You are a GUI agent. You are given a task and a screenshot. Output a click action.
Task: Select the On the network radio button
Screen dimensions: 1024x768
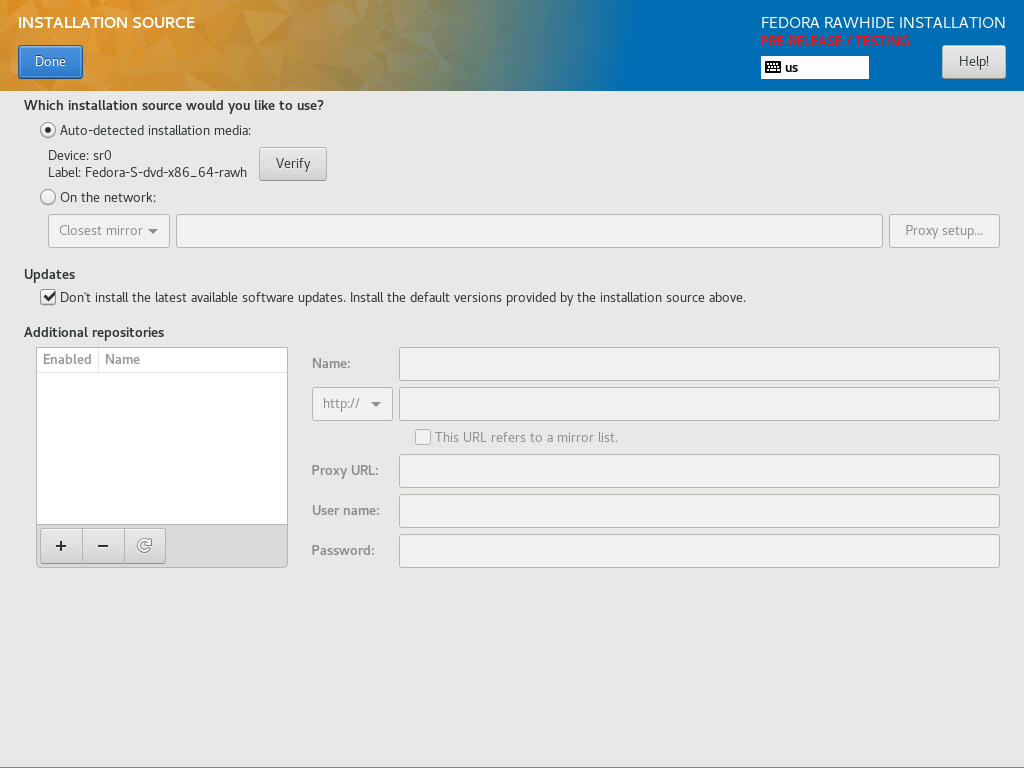click(48, 197)
